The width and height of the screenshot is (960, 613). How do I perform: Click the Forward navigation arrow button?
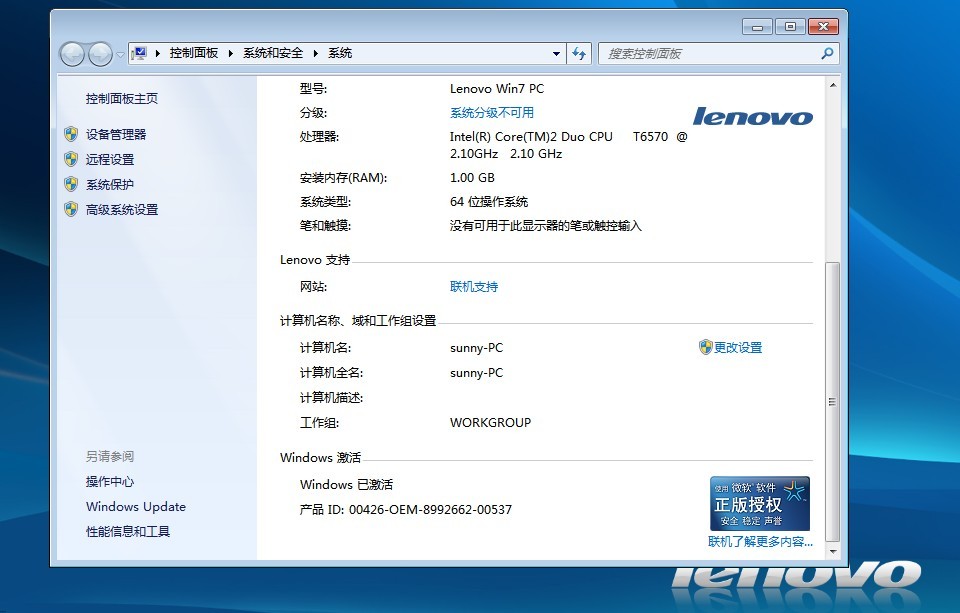pos(100,54)
